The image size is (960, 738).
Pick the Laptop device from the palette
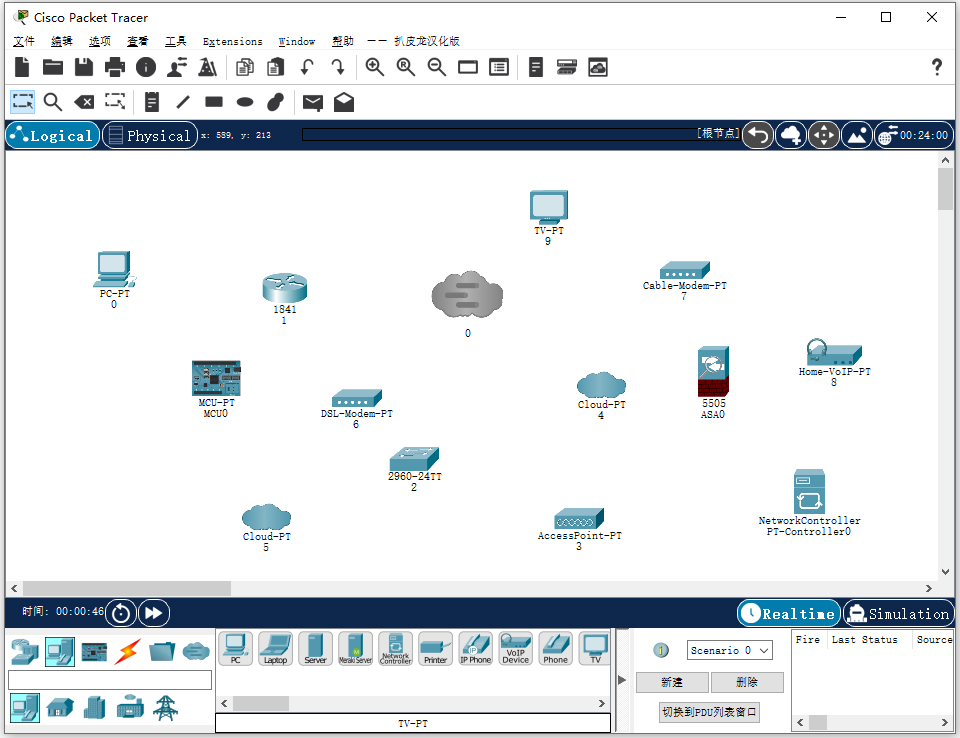(275, 649)
